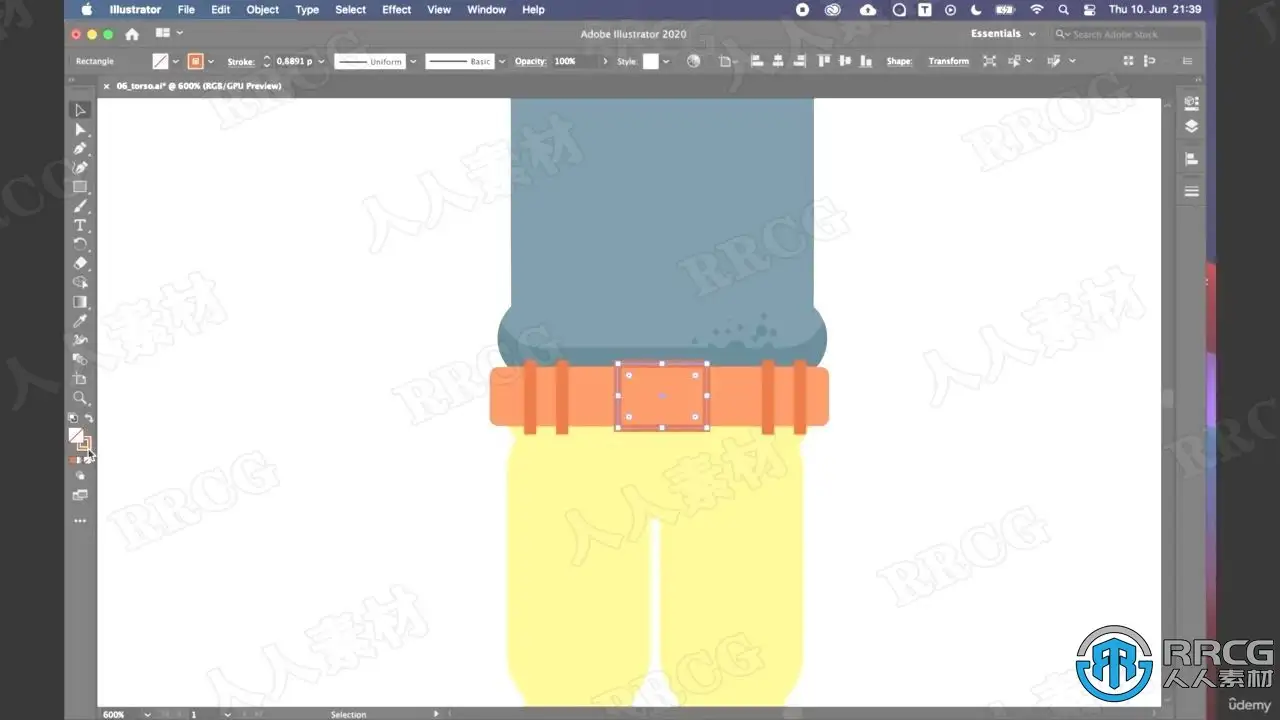
Task: Select the Direct Selection tool
Action: [x=80, y=129]
